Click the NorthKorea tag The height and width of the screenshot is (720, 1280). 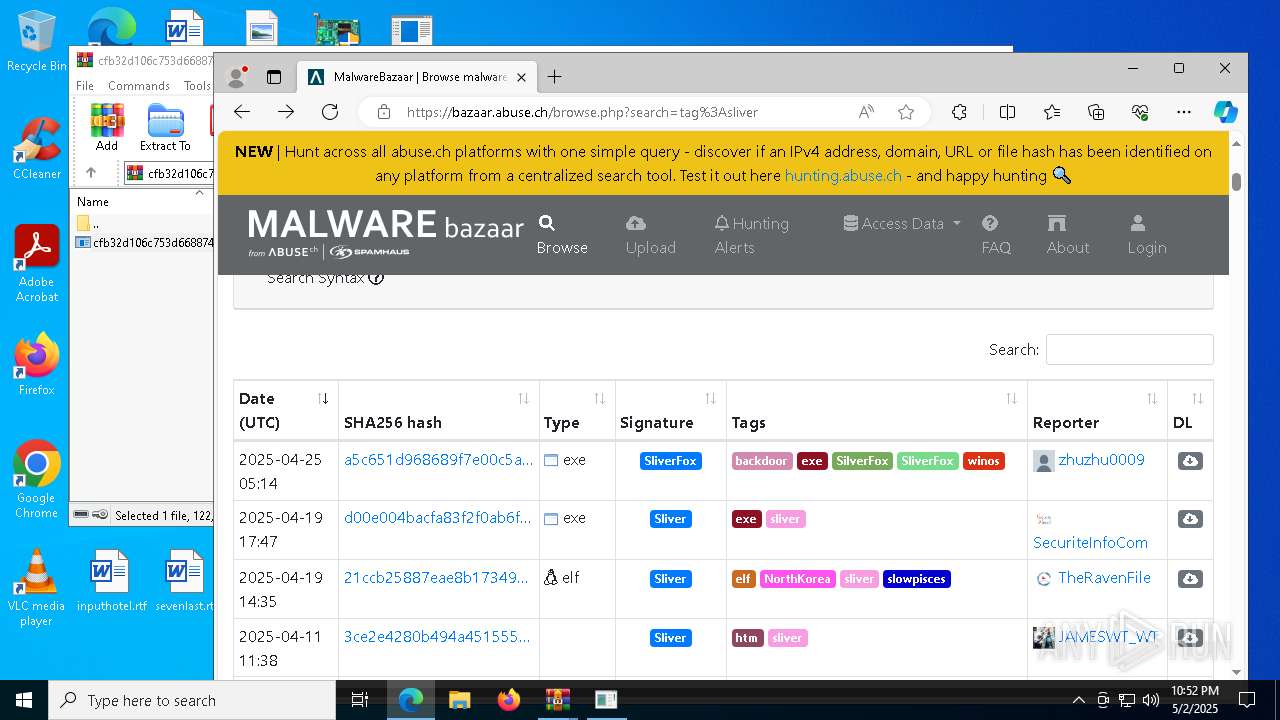point(797,579)
